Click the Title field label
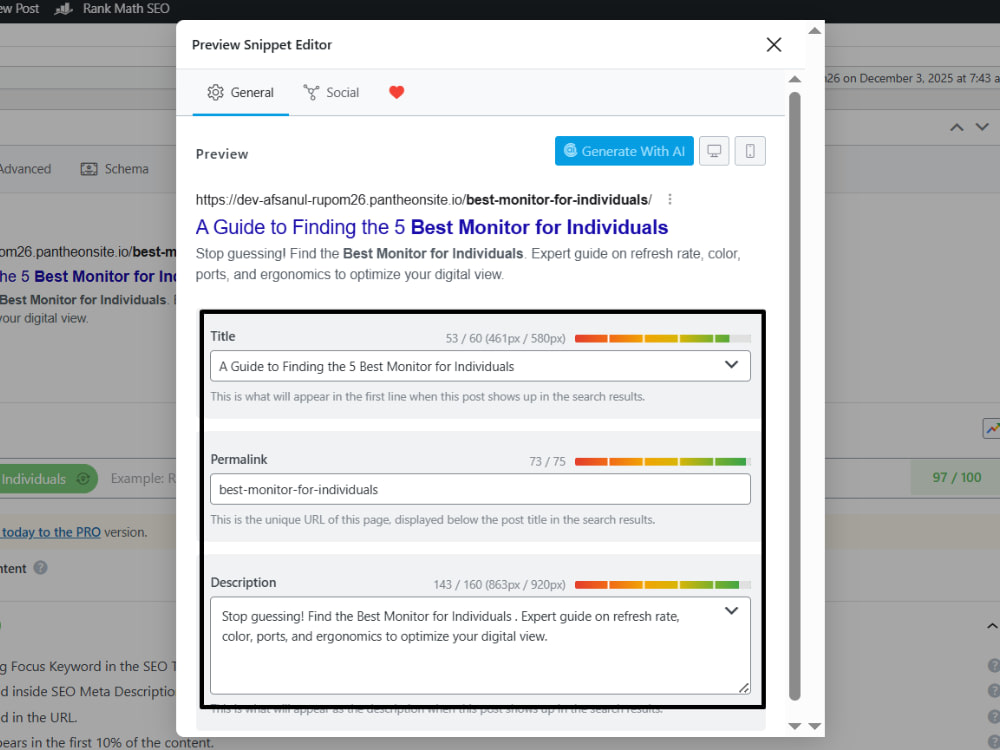The image size is (1000, 750). [223, 336]
